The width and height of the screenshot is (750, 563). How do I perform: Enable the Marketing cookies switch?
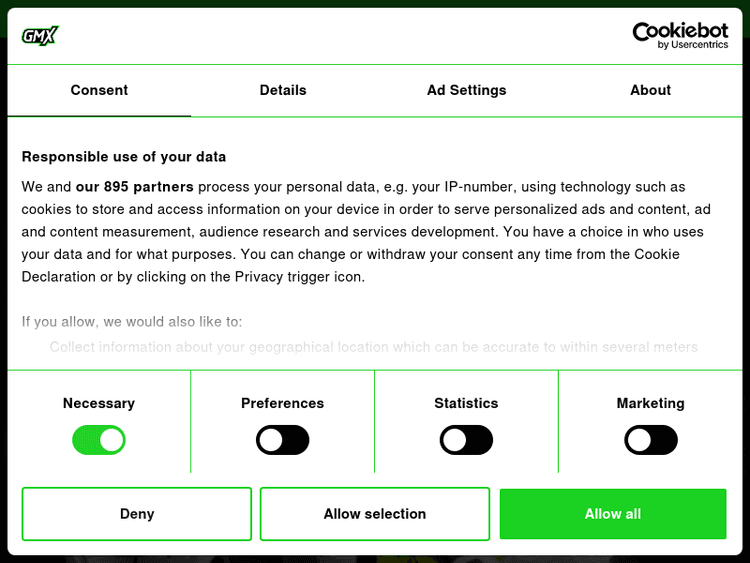click(650, 440)
